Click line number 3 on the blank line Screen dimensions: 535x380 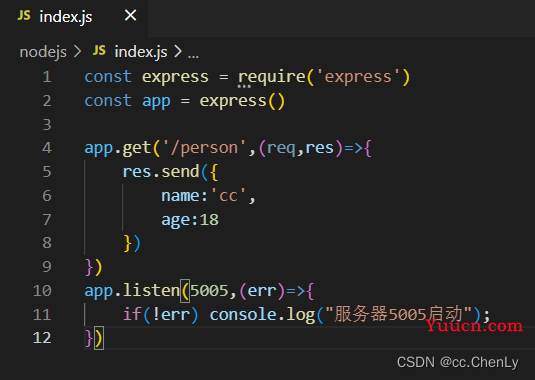[x=47, y=125]
